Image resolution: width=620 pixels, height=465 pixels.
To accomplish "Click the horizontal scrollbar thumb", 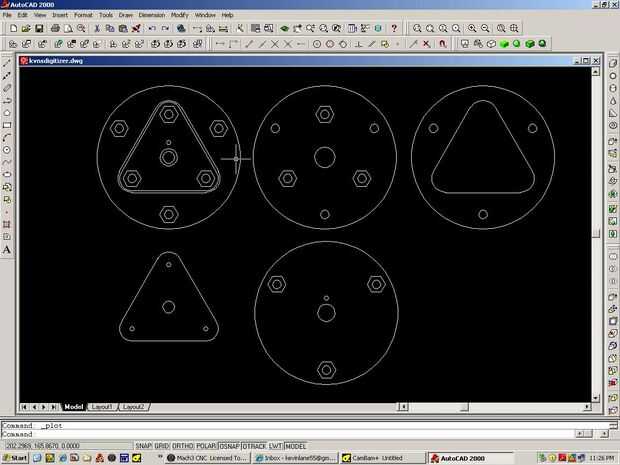I will coord(465,406).
